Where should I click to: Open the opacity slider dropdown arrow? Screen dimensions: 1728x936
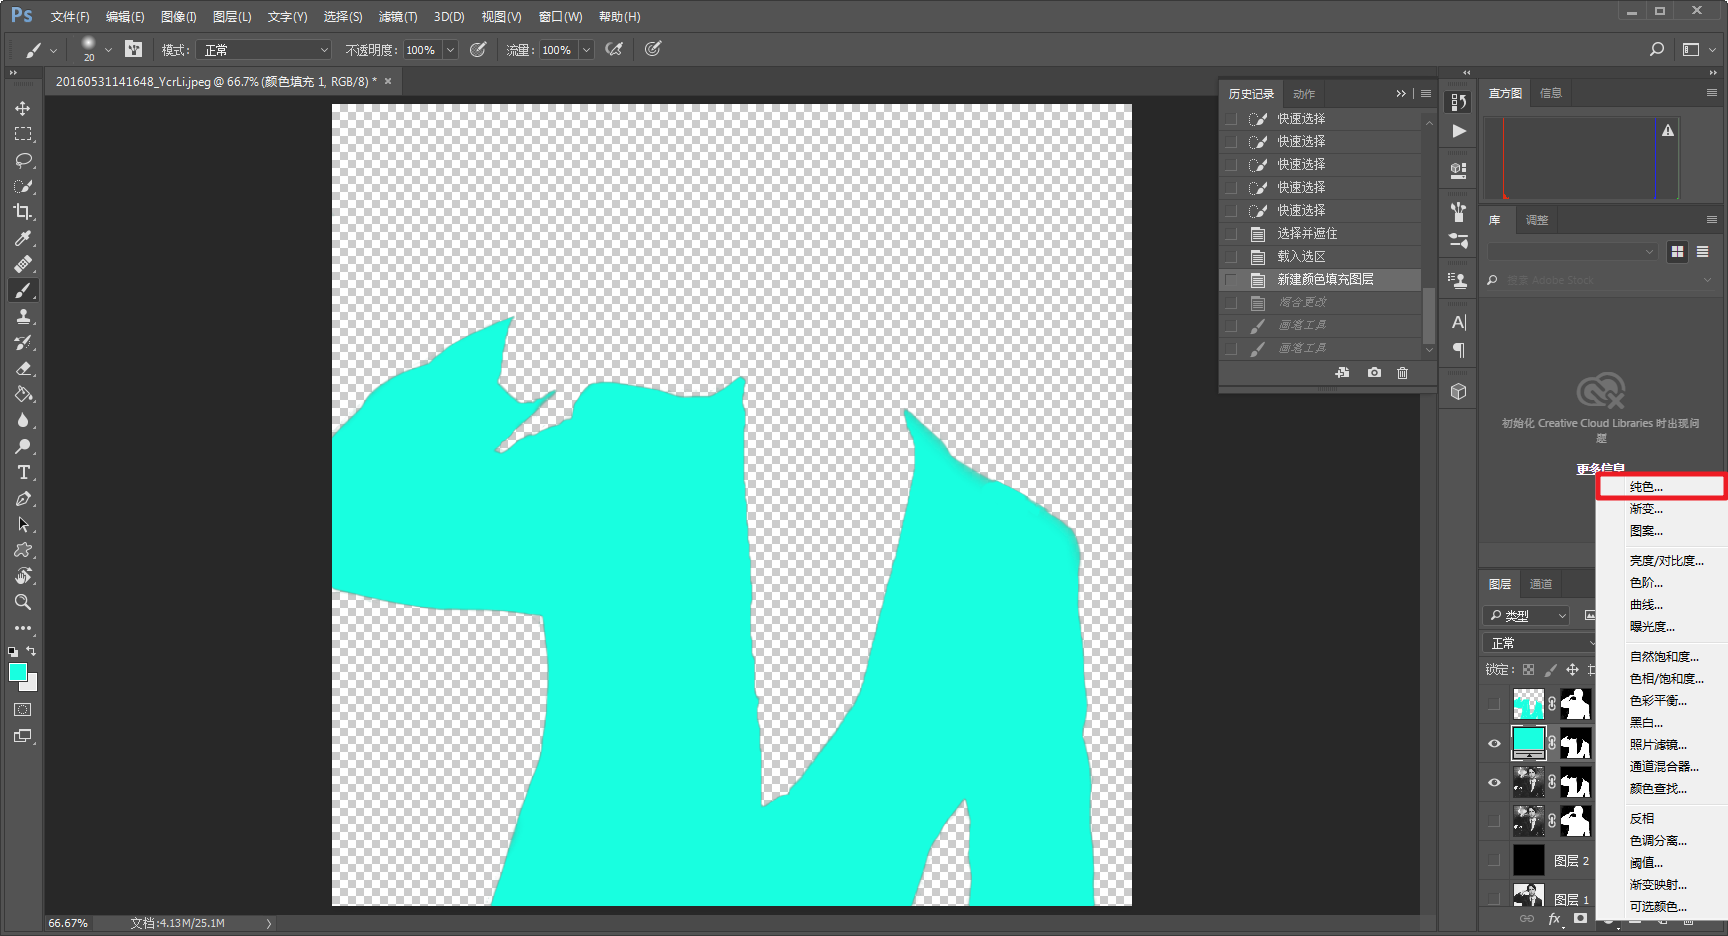click(450, 50)
